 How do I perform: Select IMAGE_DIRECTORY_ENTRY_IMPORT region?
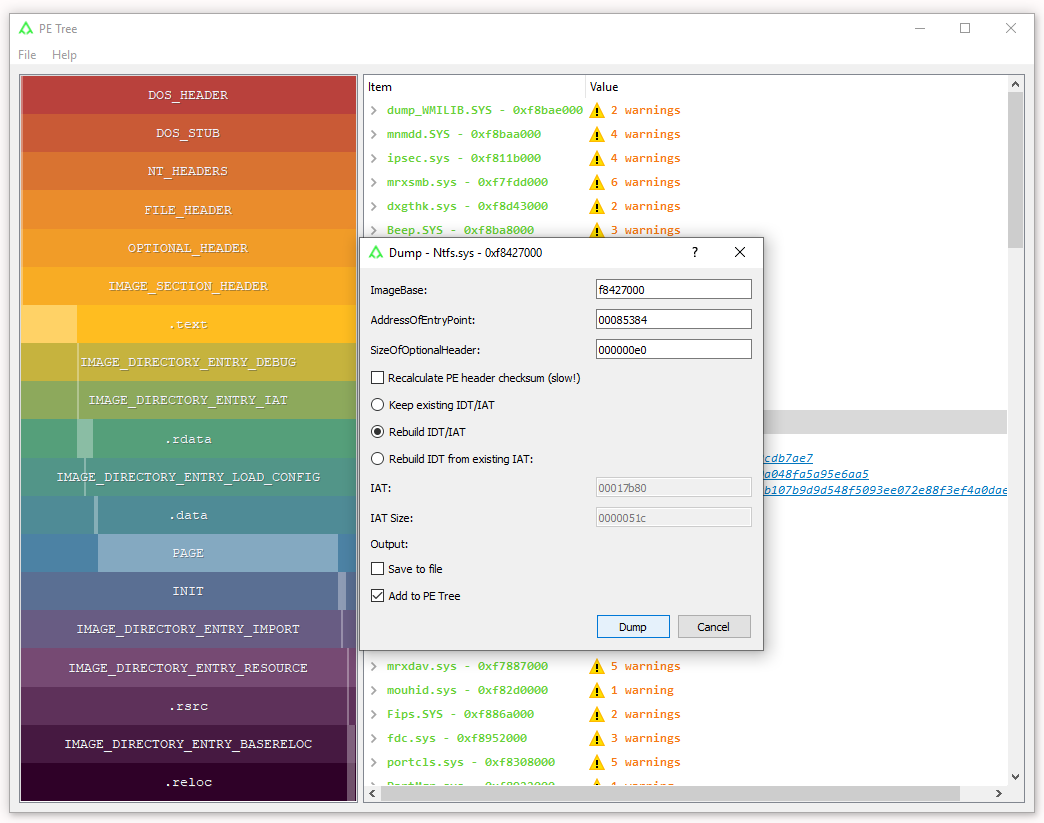click(x=188, y=629)
